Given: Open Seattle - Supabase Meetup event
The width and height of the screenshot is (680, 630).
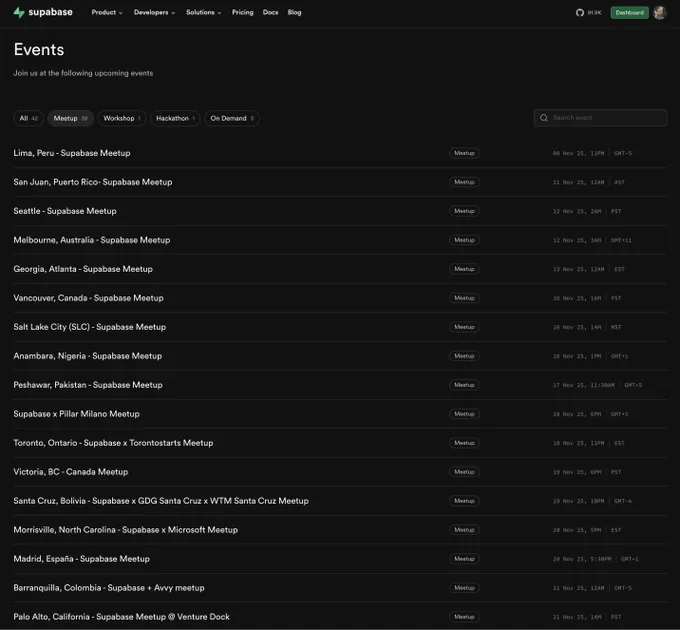Looking at the screenshot, I should pos(65,211).
